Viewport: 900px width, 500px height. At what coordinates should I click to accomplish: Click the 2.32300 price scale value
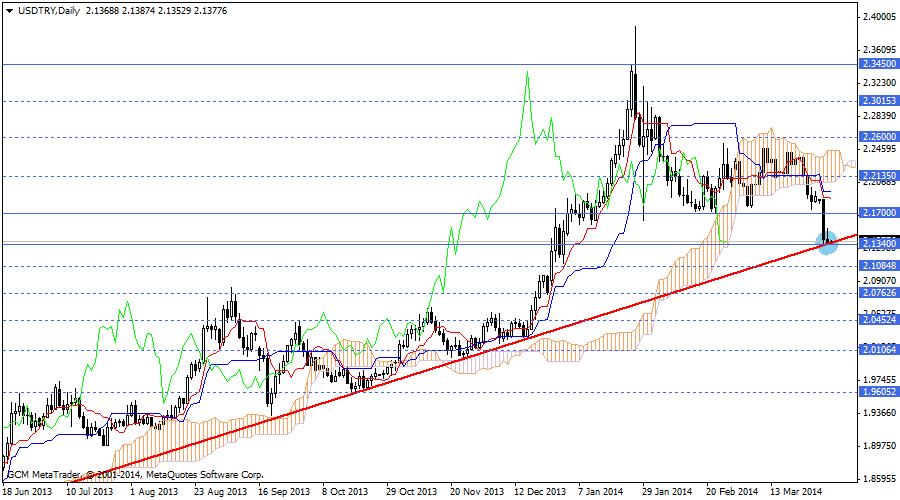coord(879,83)
